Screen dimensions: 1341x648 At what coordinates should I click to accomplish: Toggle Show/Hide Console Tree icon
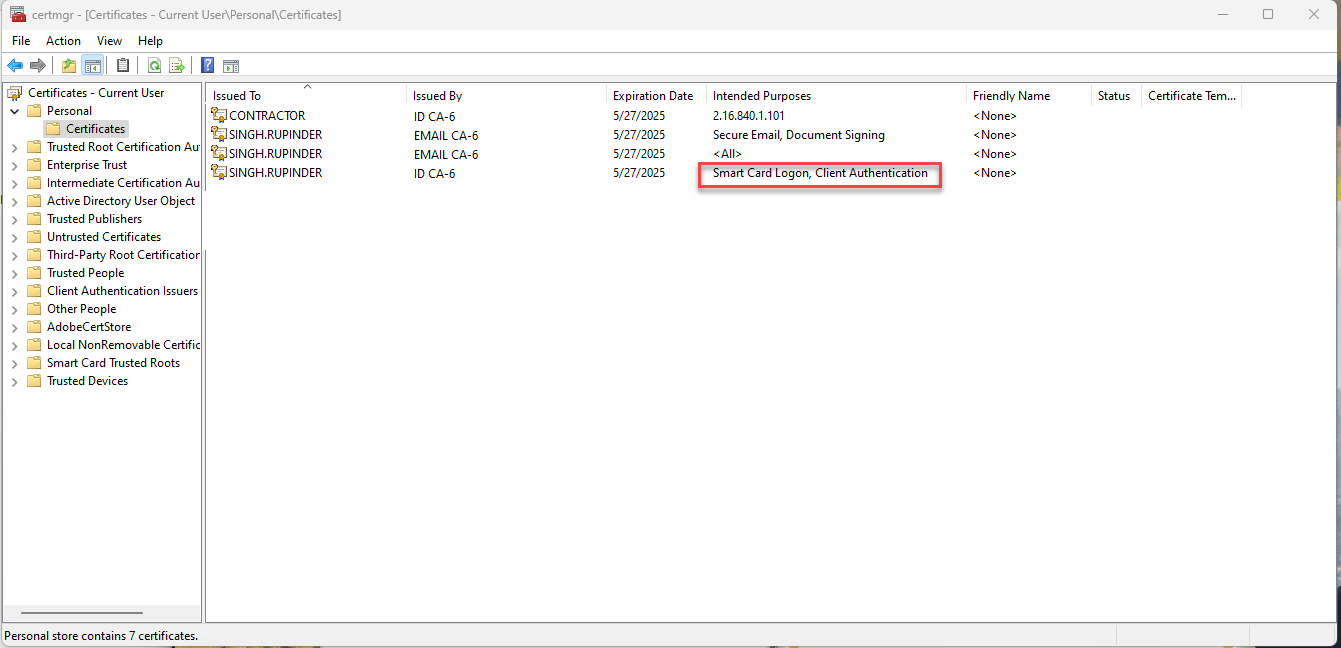[92, 66]
